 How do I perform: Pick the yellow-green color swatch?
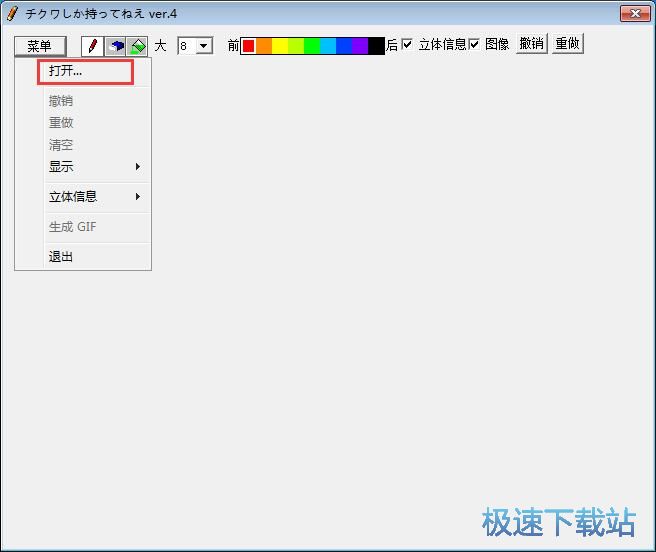click(296, 46)
